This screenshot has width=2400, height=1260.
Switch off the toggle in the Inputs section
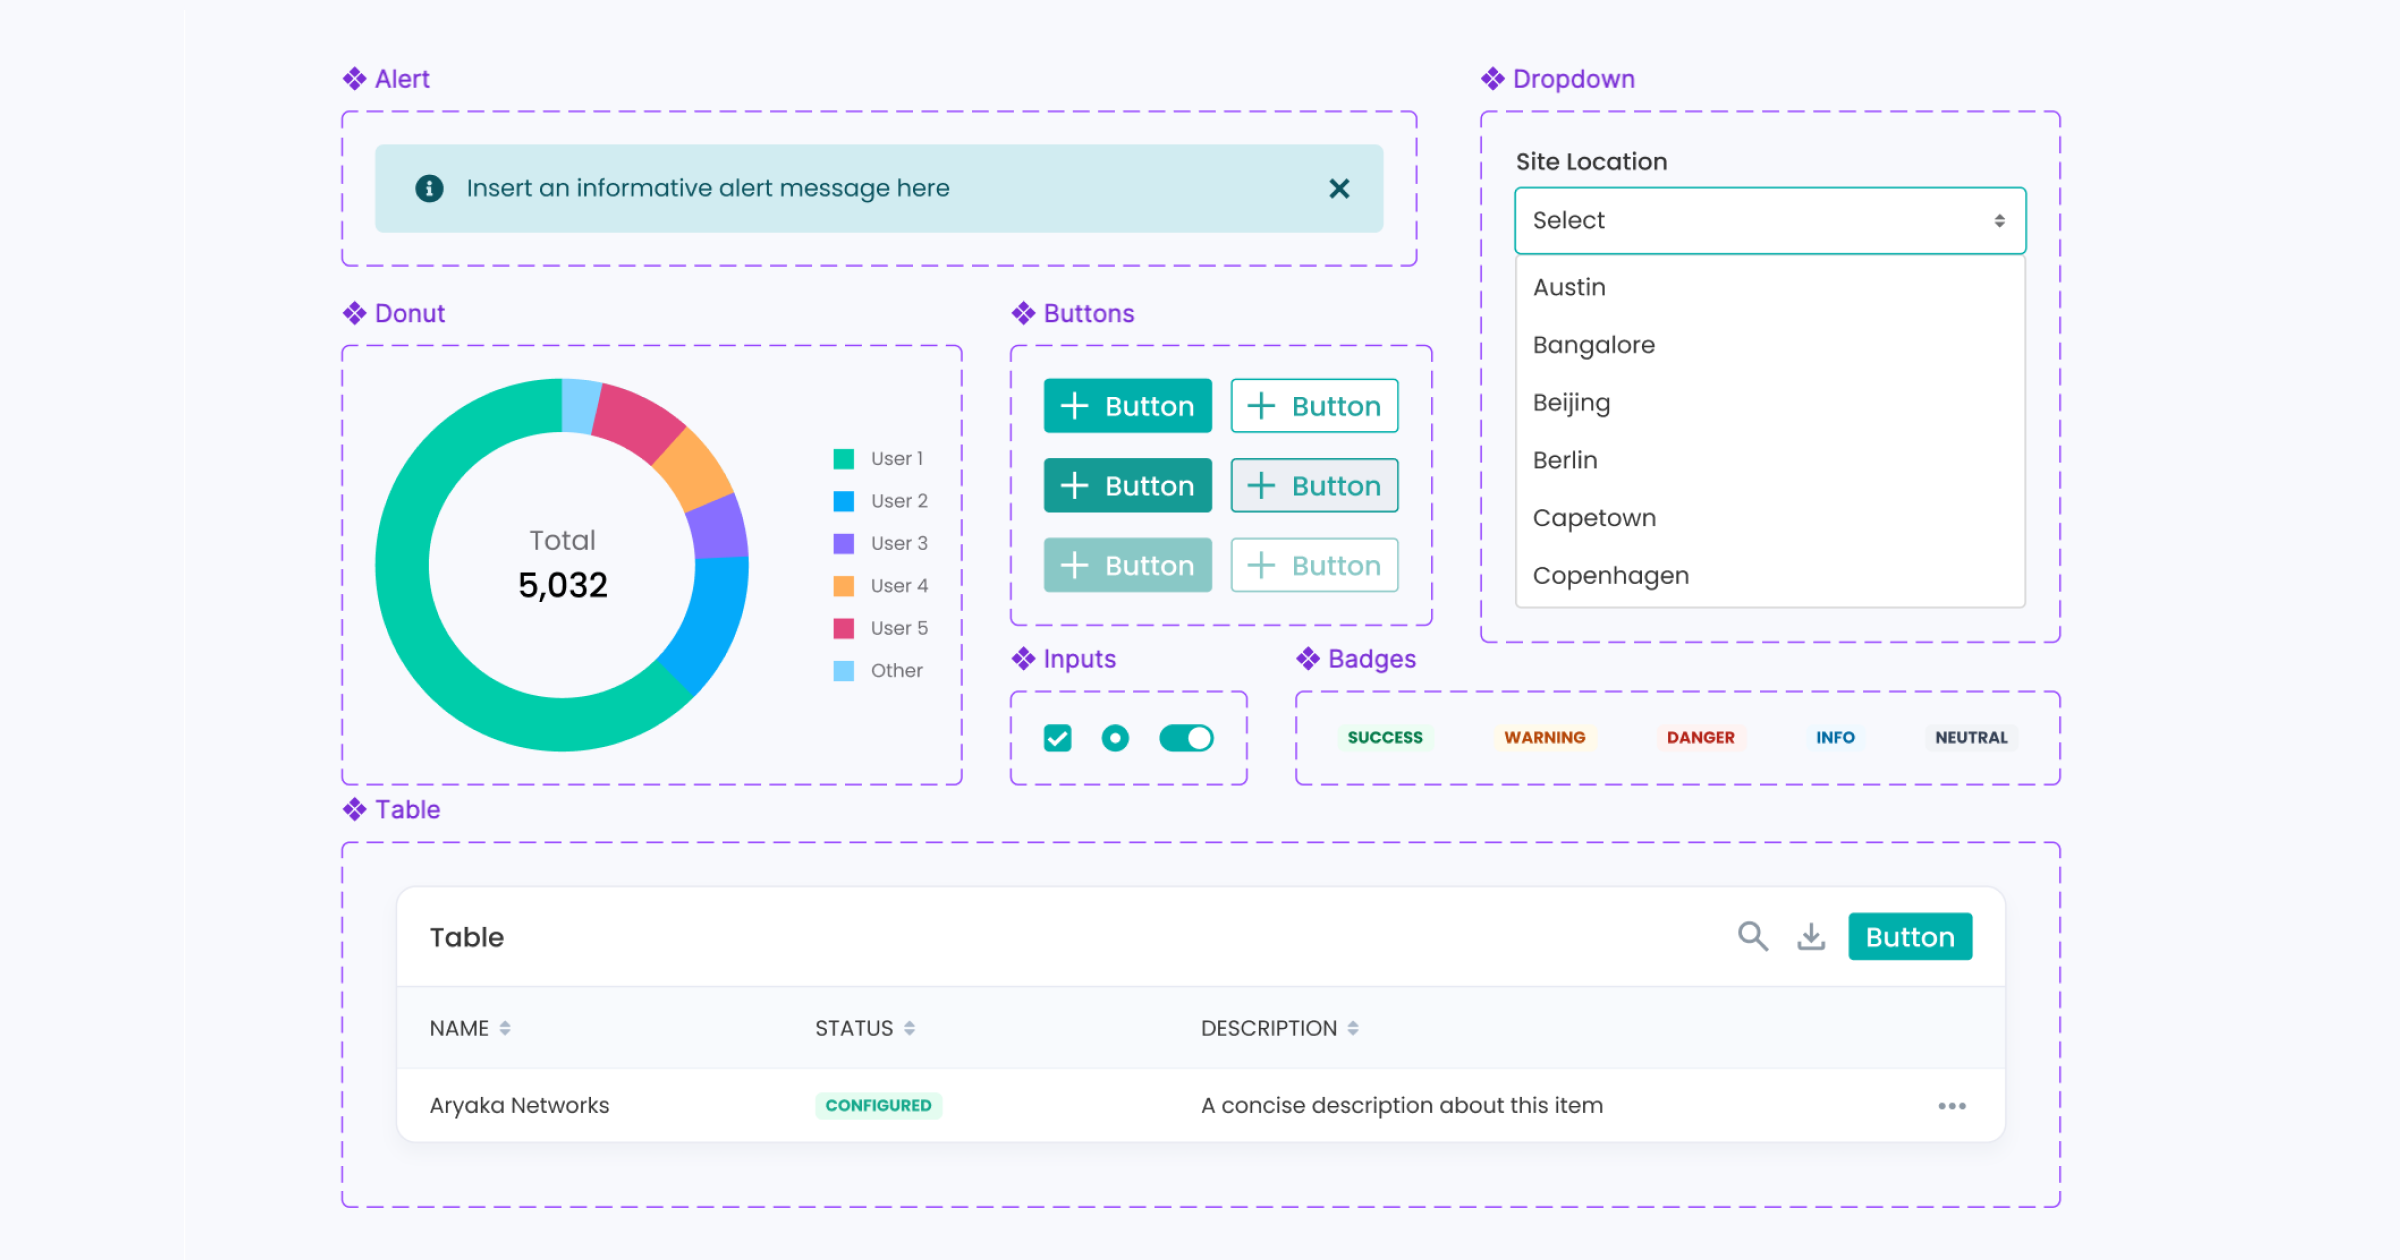tap(1186, 737)
